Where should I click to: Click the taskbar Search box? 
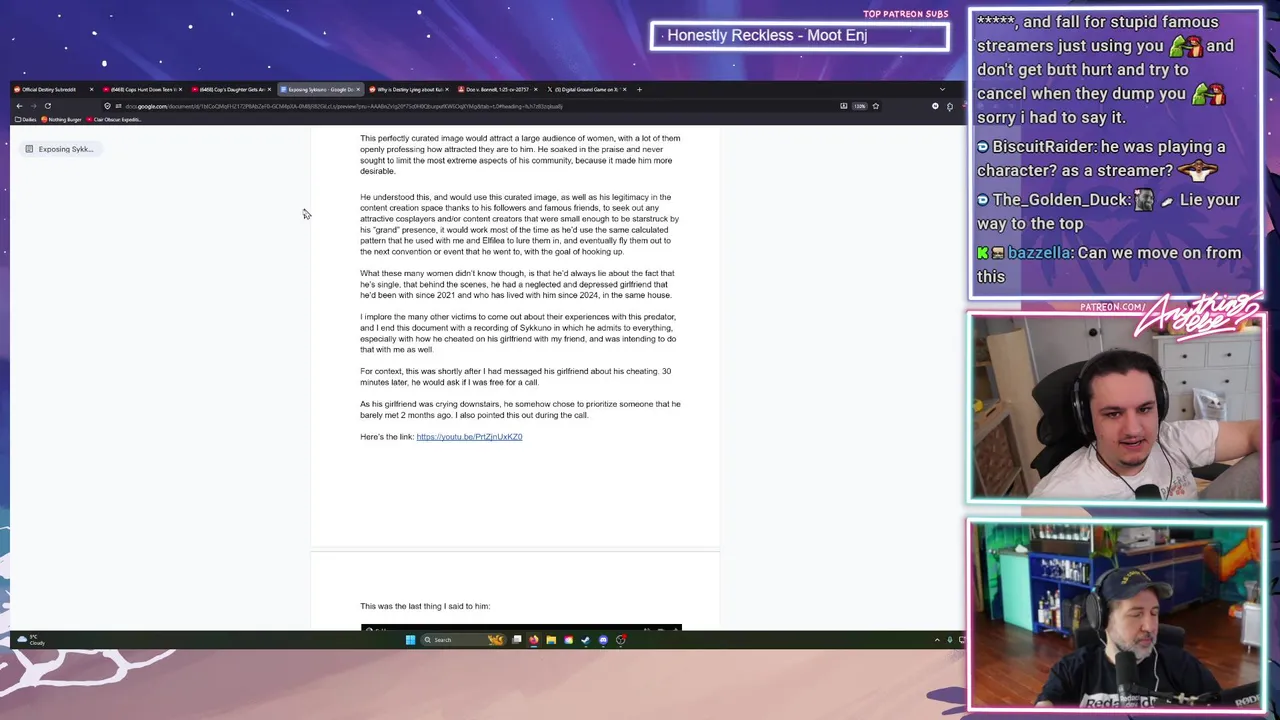click(x=464, y=640)
